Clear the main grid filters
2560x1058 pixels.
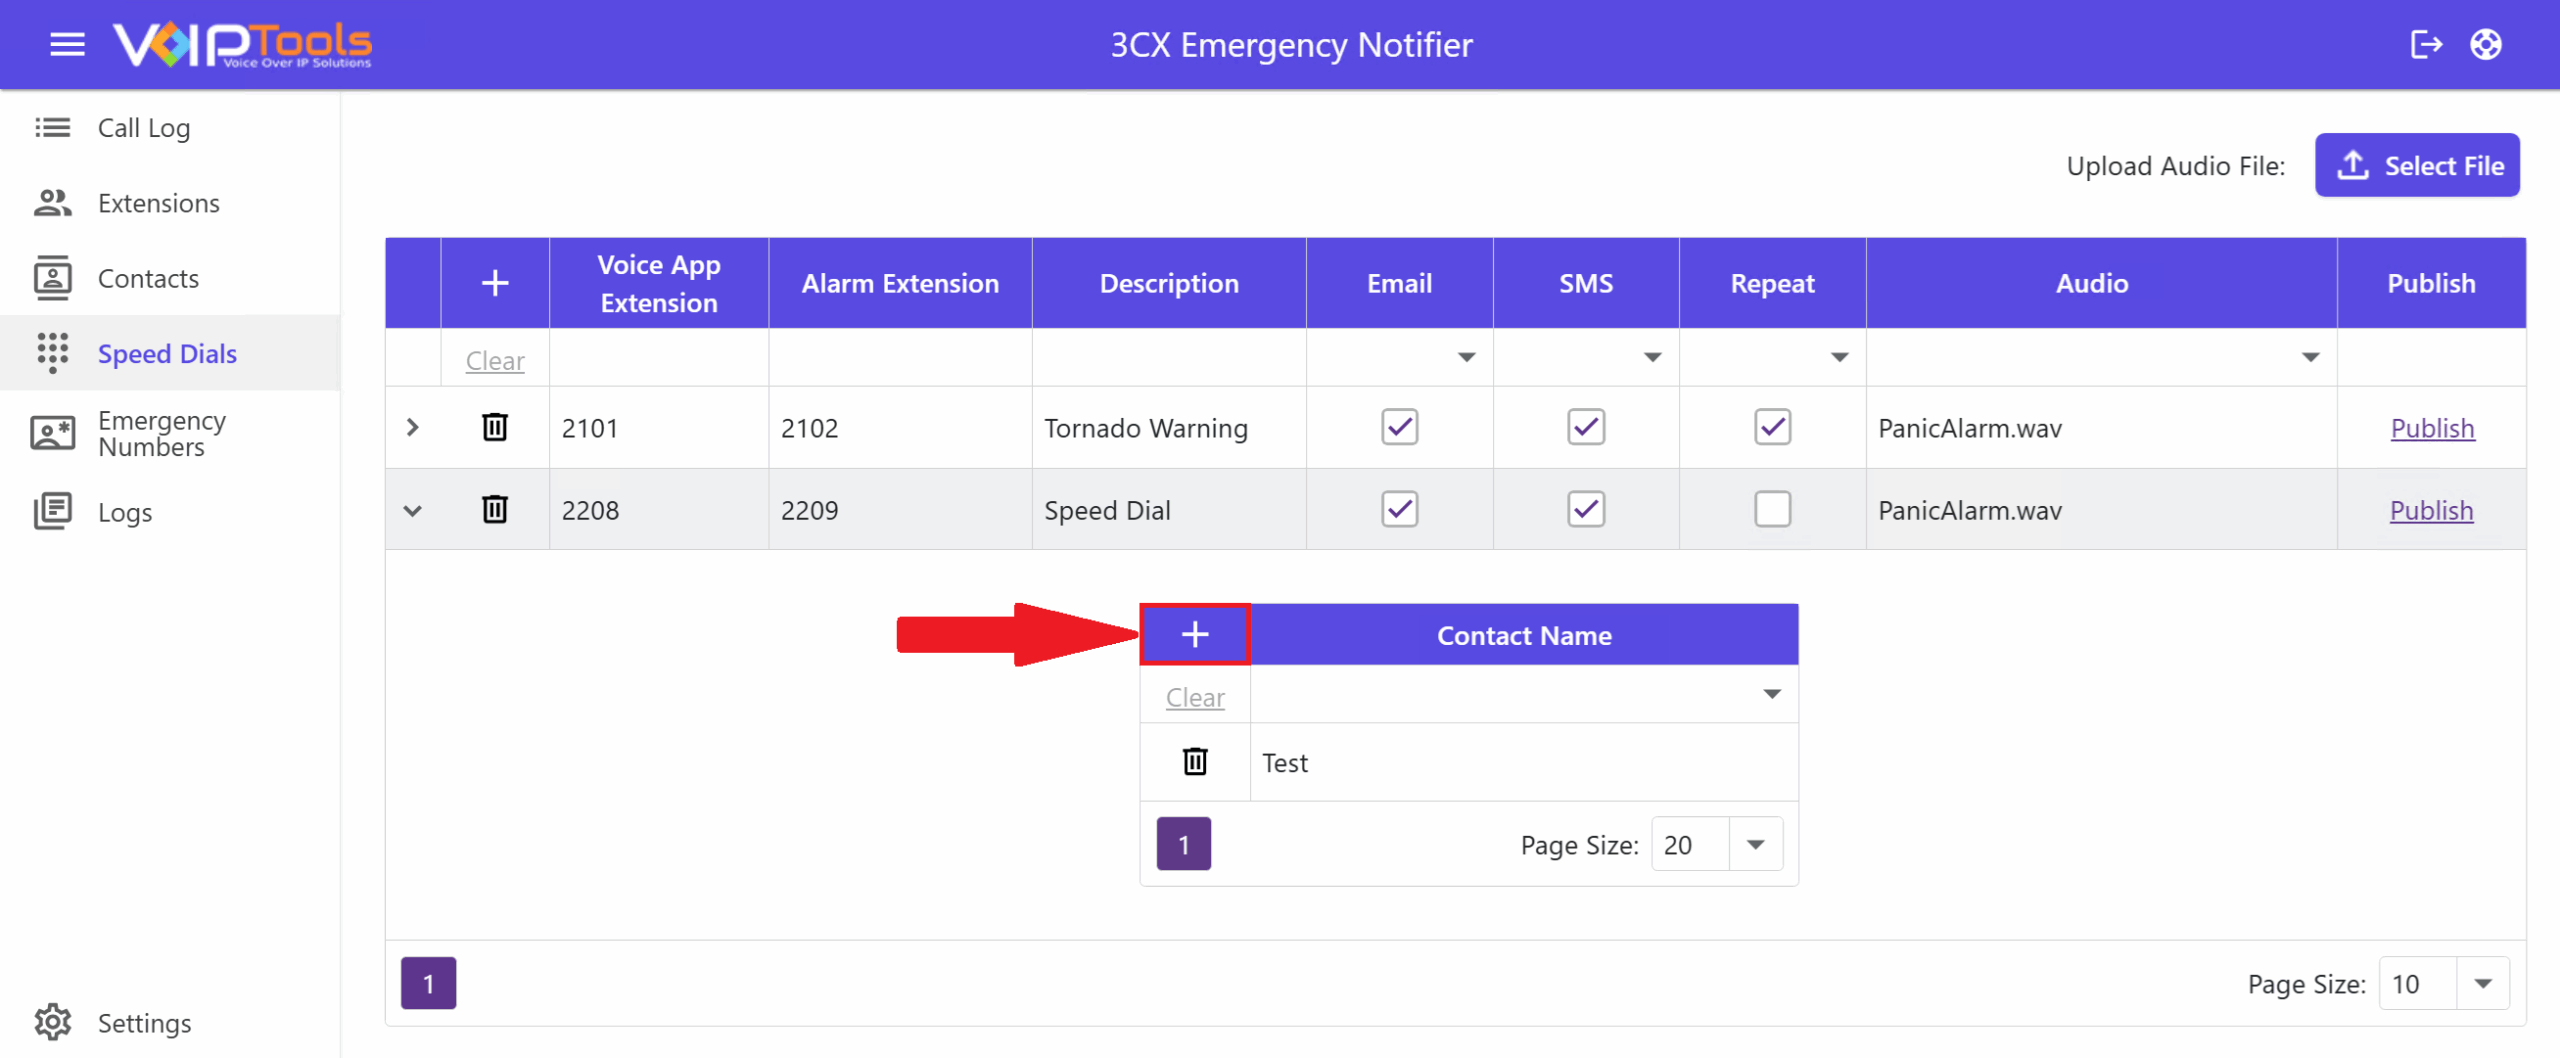tap(495, 360)
